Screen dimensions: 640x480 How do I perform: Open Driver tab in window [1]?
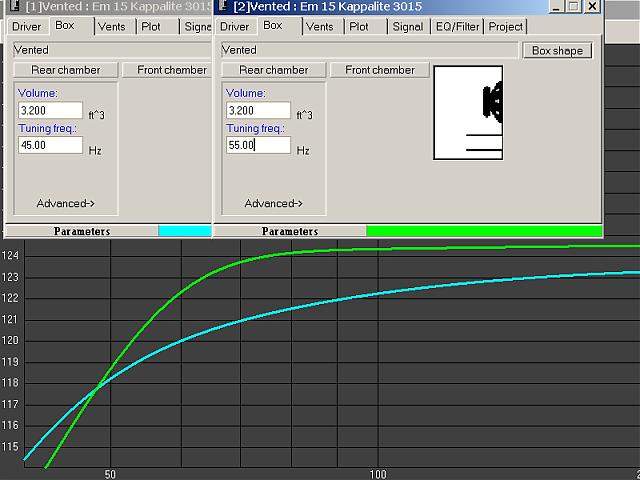pos(27,27)
